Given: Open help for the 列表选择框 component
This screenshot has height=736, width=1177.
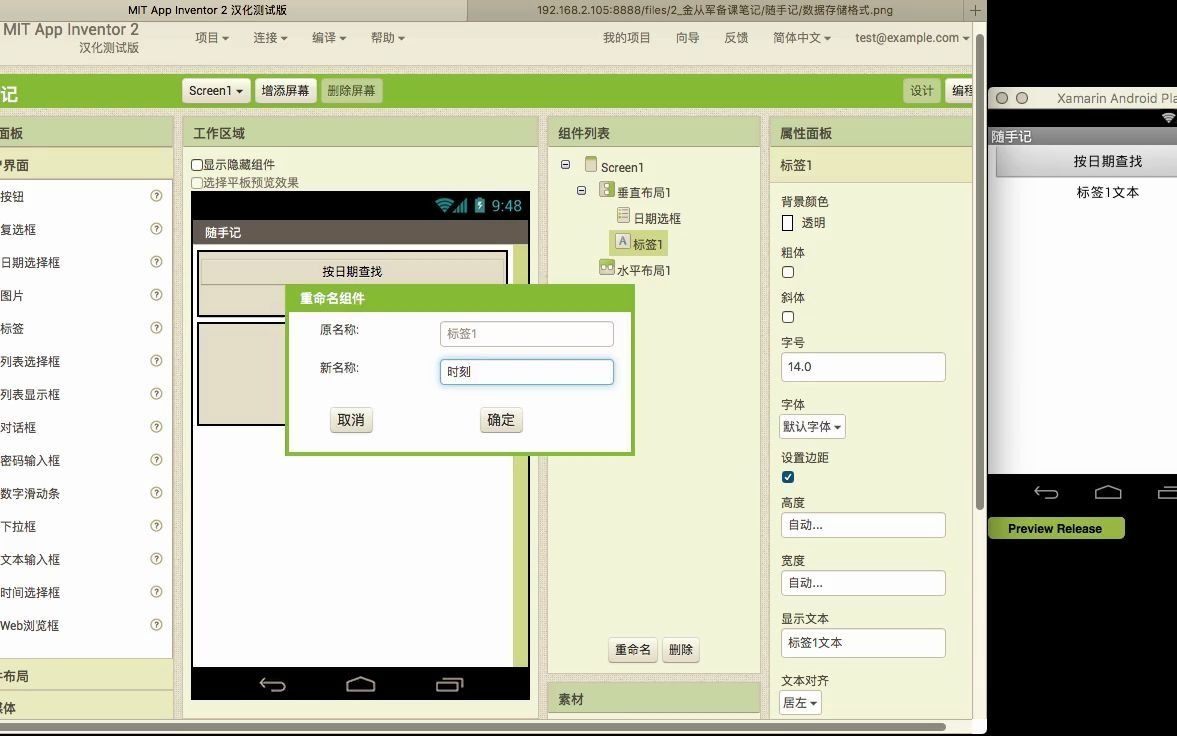Looking at the screenshot, I should click(x=156, y=362).
